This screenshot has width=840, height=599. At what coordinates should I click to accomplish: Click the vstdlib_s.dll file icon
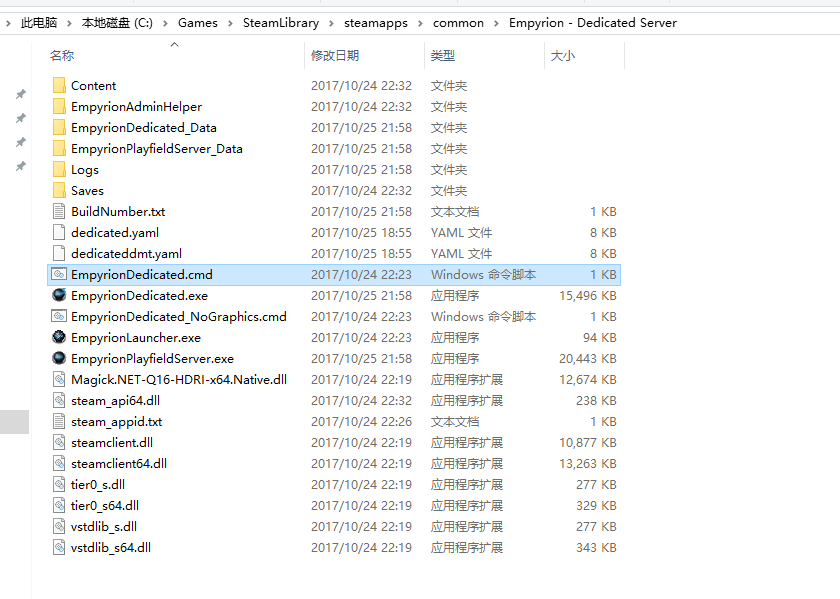59,526
